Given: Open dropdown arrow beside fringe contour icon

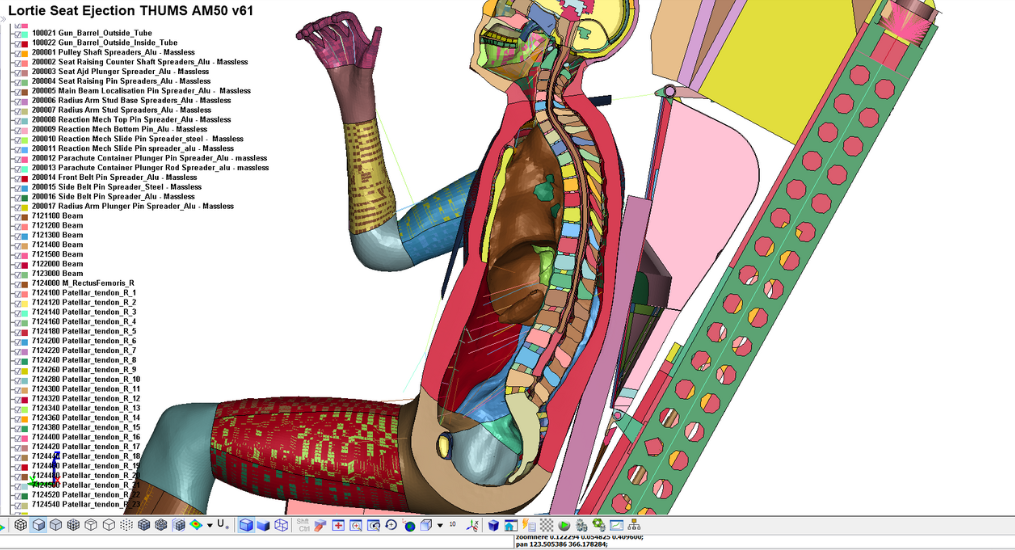Looking at the screenshot, I should coord(209,525).
